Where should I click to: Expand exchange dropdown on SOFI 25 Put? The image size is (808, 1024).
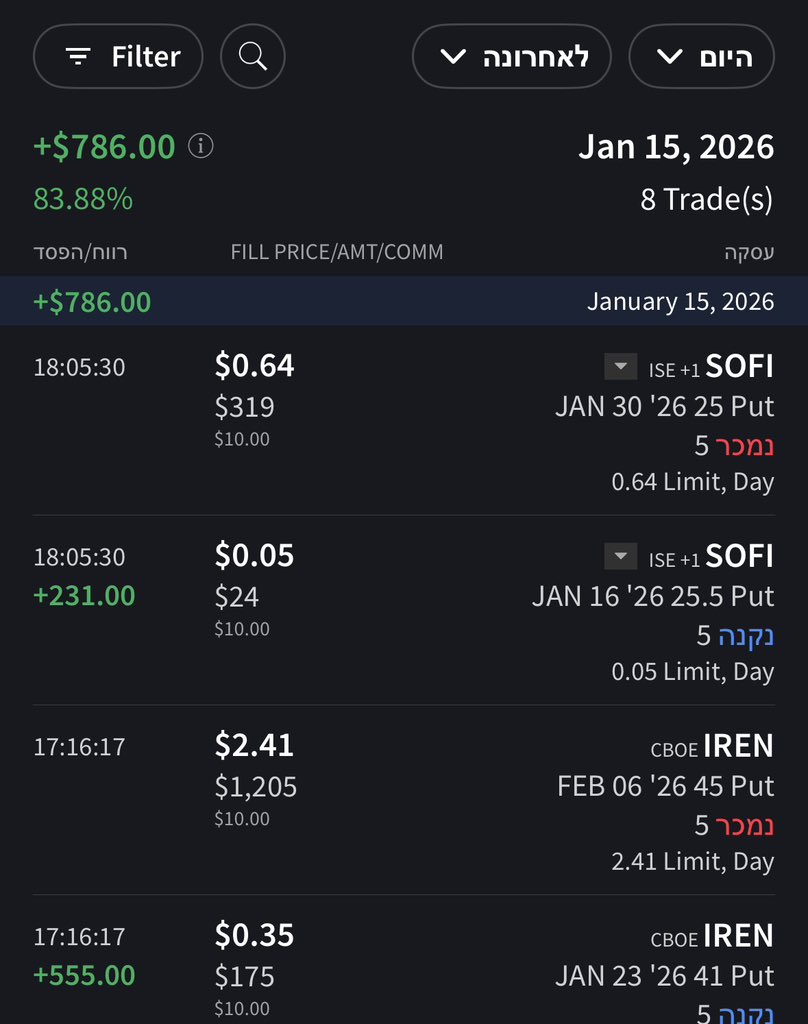click(x=620, y=367)
